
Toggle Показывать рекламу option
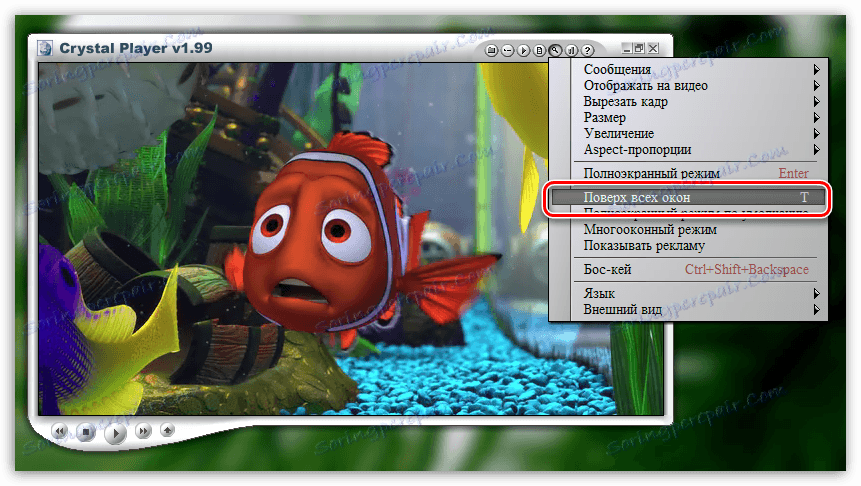point(701,245)
